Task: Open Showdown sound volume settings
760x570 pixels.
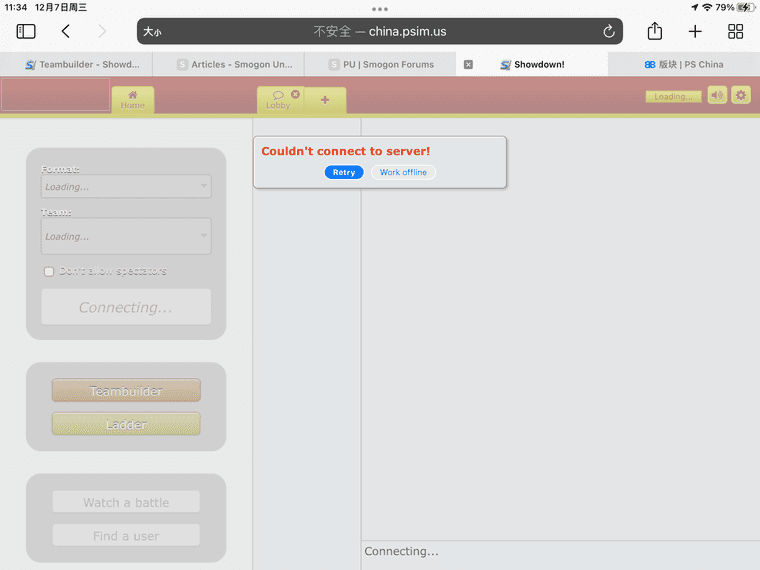Action: [717, 95]
